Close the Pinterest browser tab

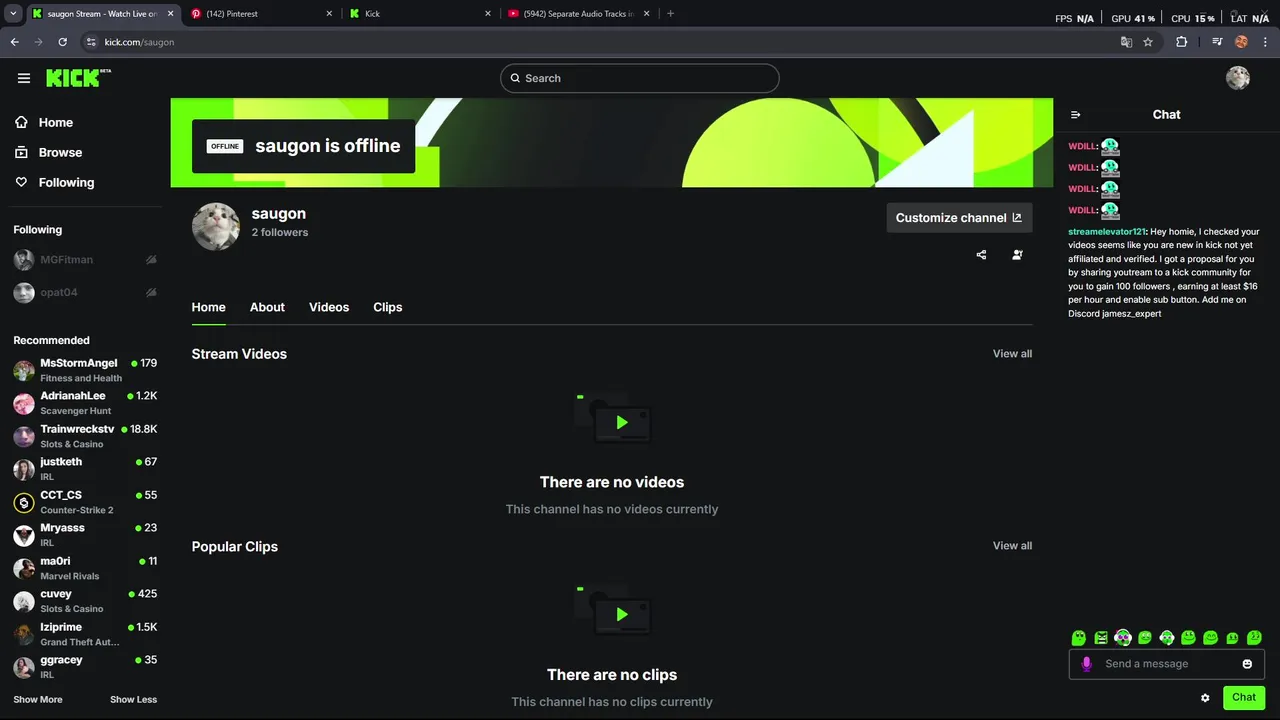[x=329, y=14]
